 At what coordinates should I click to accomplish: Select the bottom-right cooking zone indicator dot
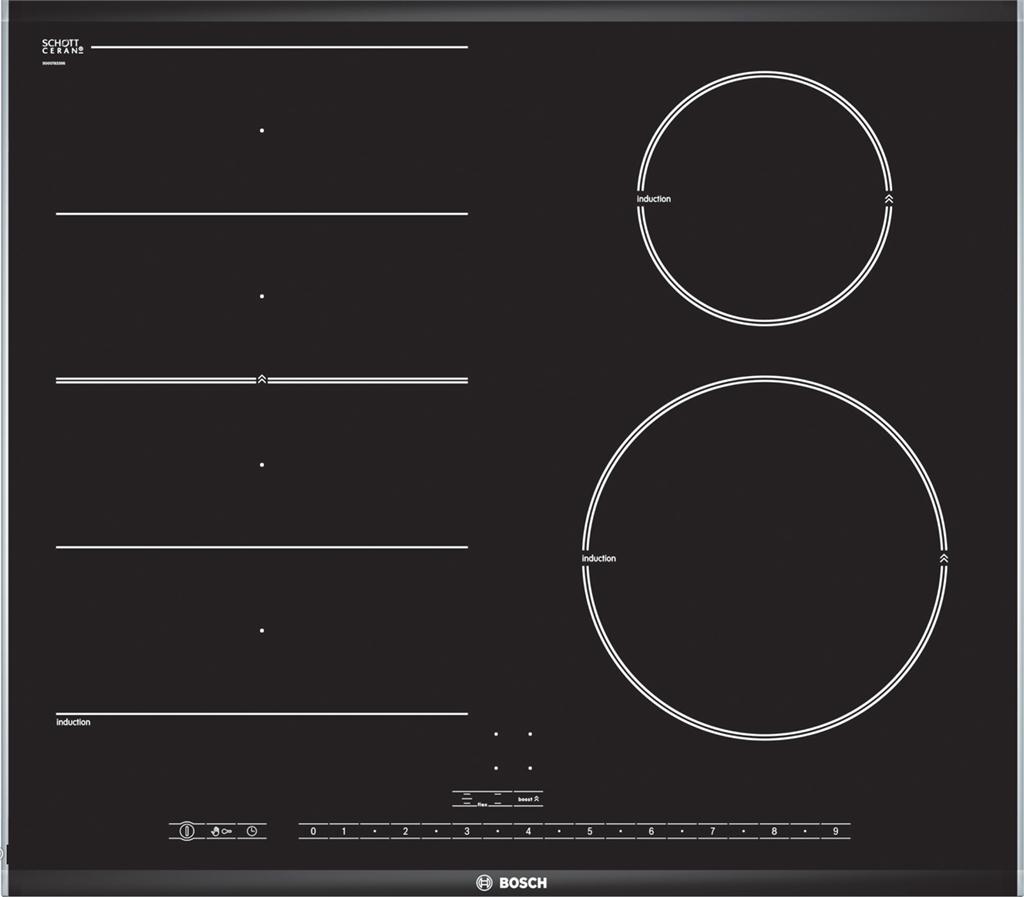pyautogui.click(x=530, y=768)
